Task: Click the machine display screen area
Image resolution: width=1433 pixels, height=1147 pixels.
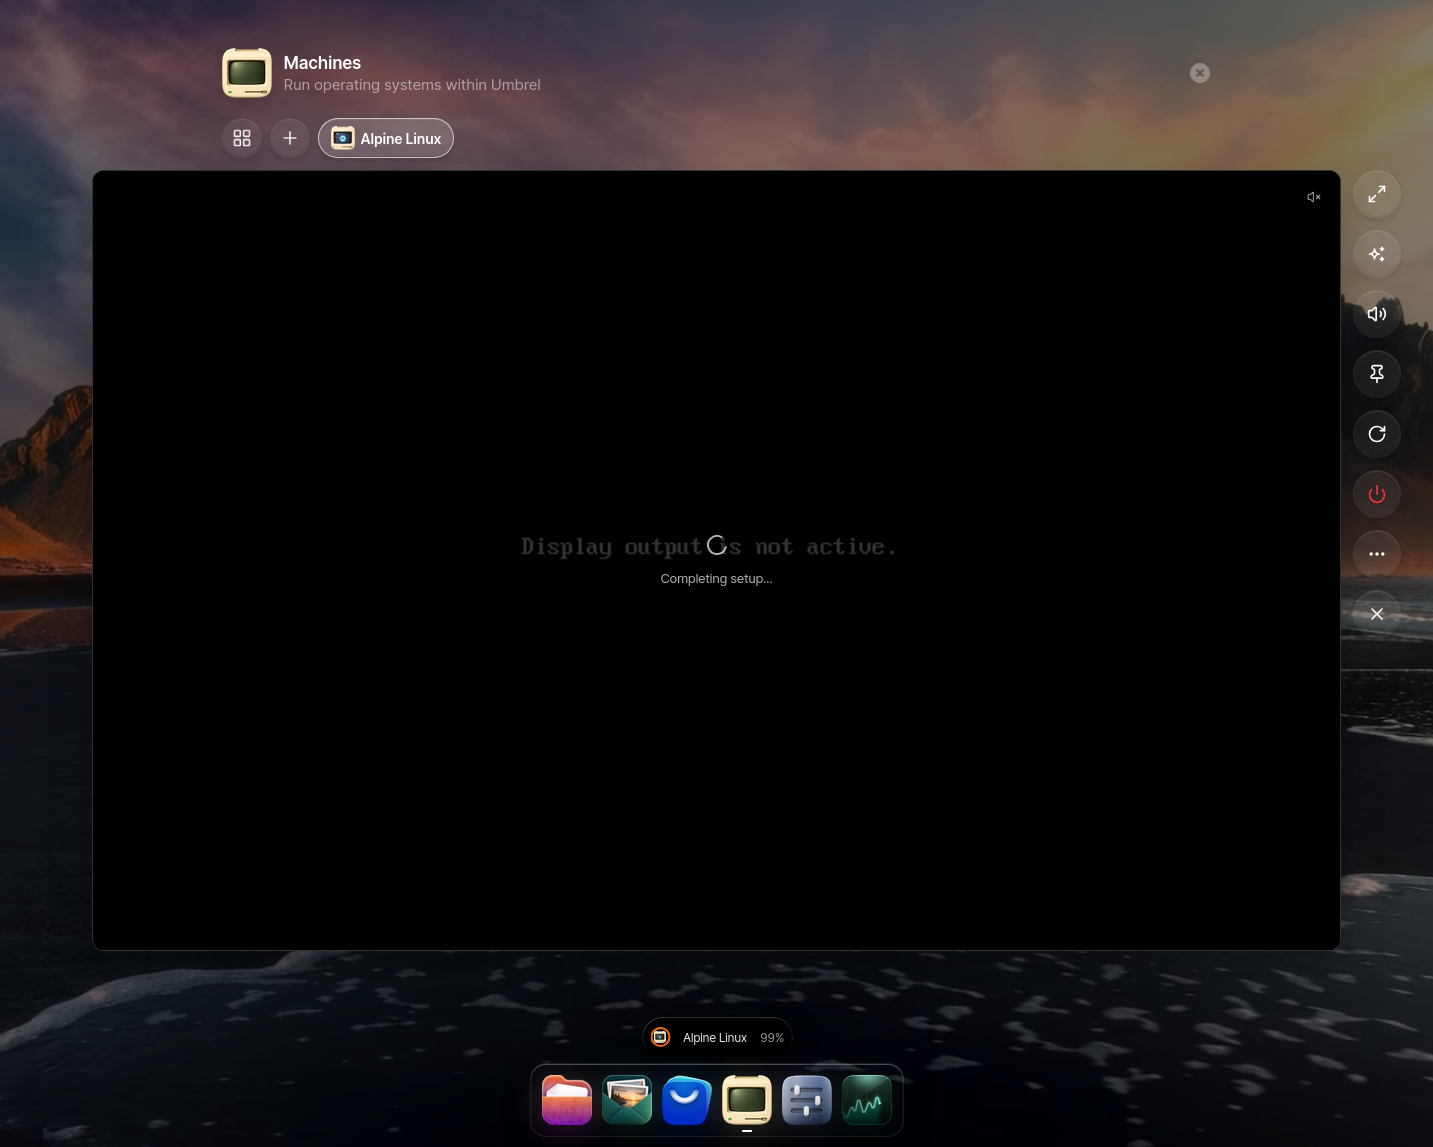Action: click(x=716, y=560)
